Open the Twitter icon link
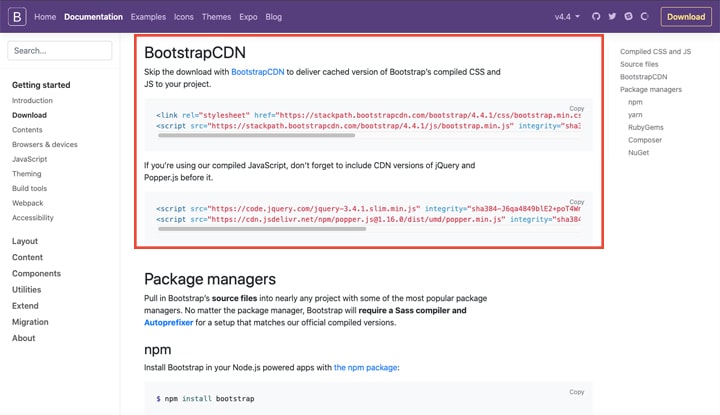Screen dimensions: 720x415 [612, 17]
